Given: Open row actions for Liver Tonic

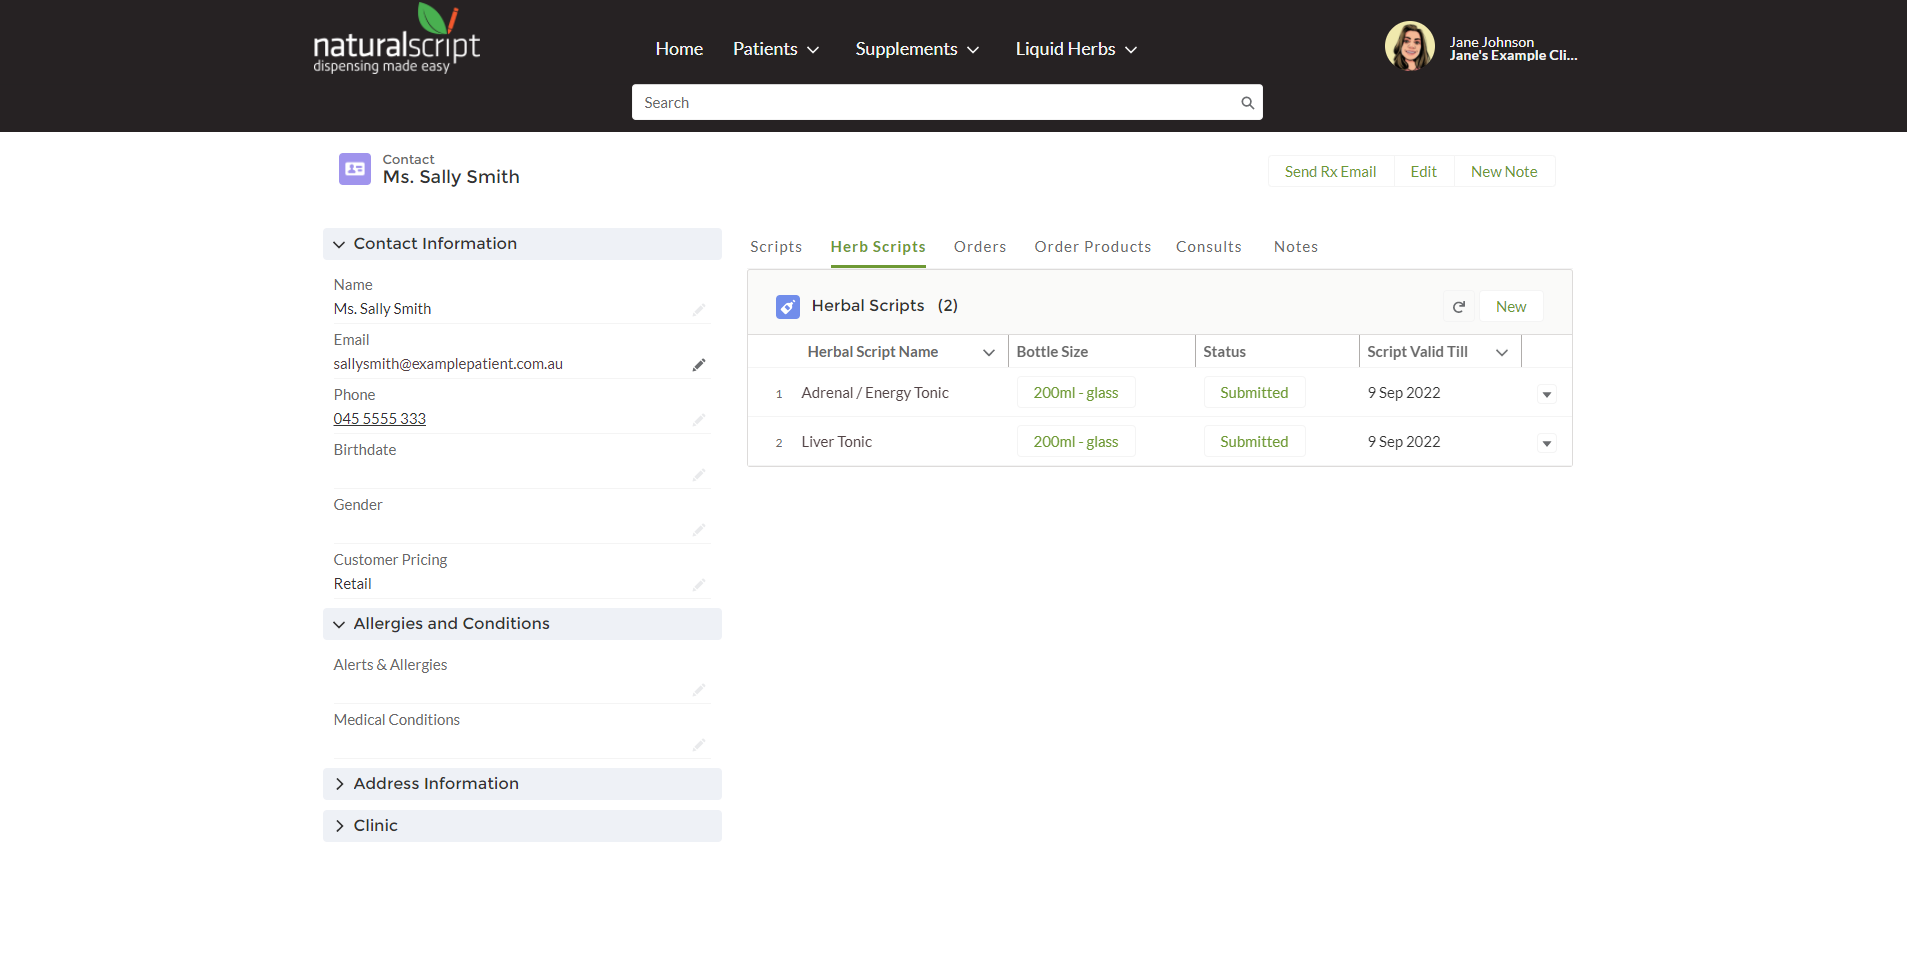Looking at the screenshot, I should click(1547, 443).
